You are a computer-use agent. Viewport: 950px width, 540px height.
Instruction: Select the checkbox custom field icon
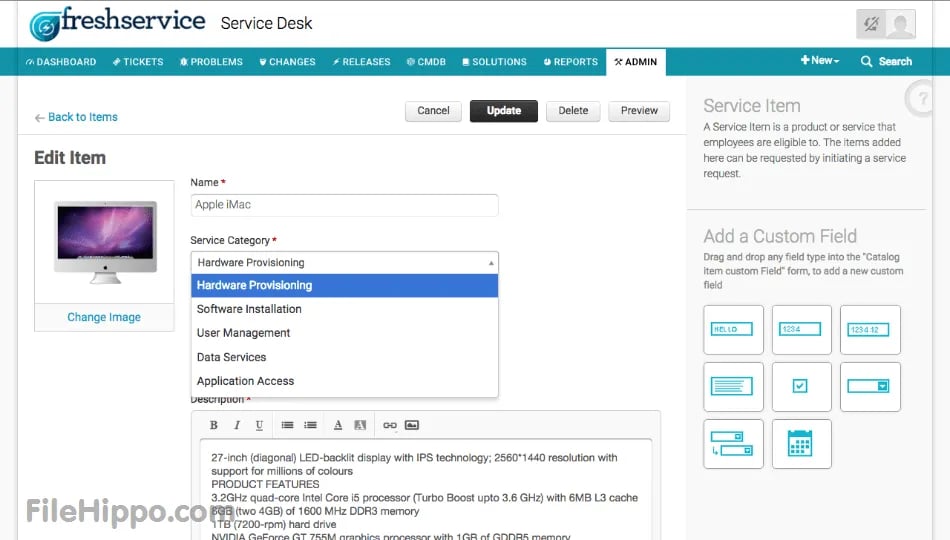pyautogui.click(x=802, y=387)
